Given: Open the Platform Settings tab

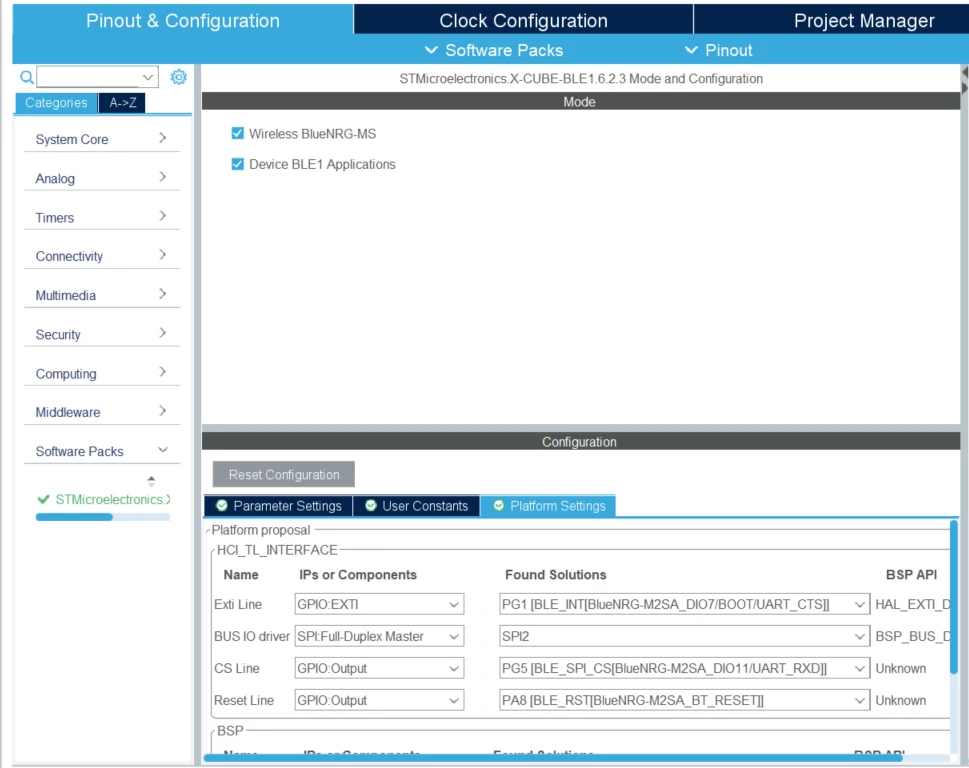Looking at the screenshot, I should pos(548,506).
